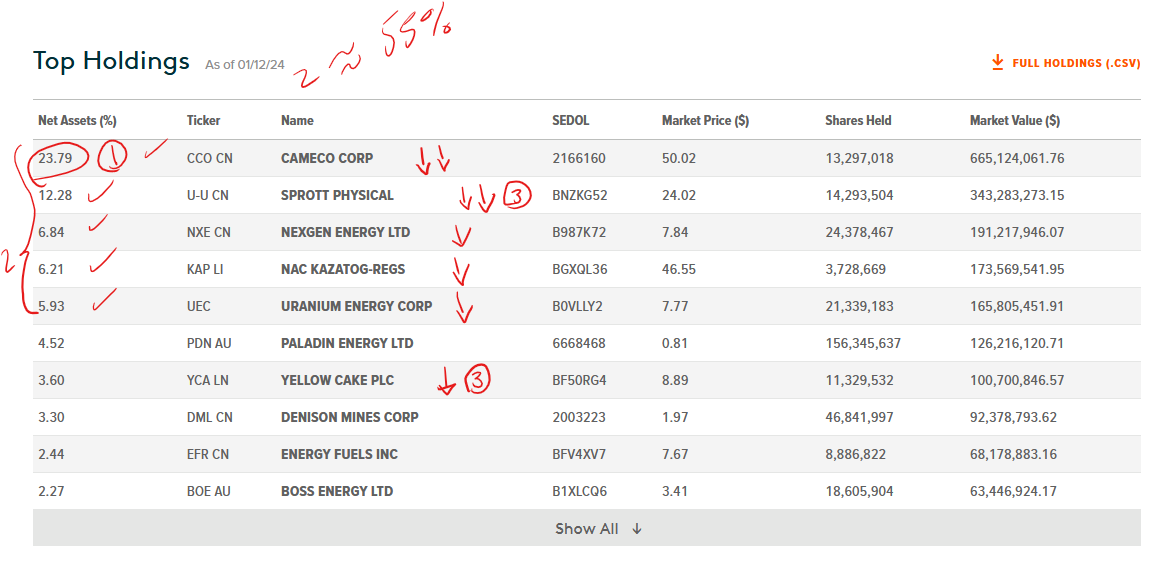Click the Shares Held column header

(858, 121)
